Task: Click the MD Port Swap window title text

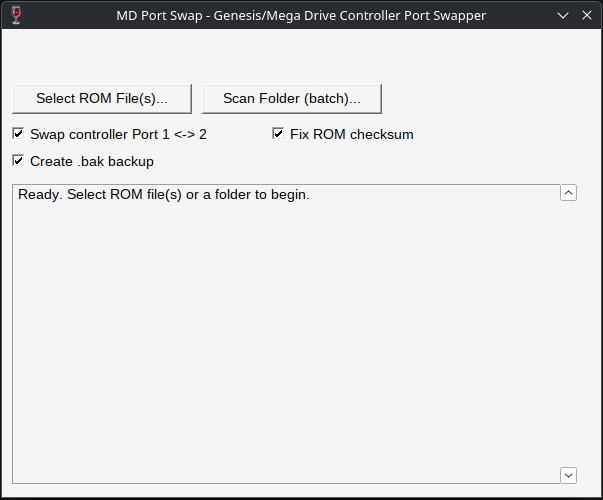Action: [x=301, y=15]
